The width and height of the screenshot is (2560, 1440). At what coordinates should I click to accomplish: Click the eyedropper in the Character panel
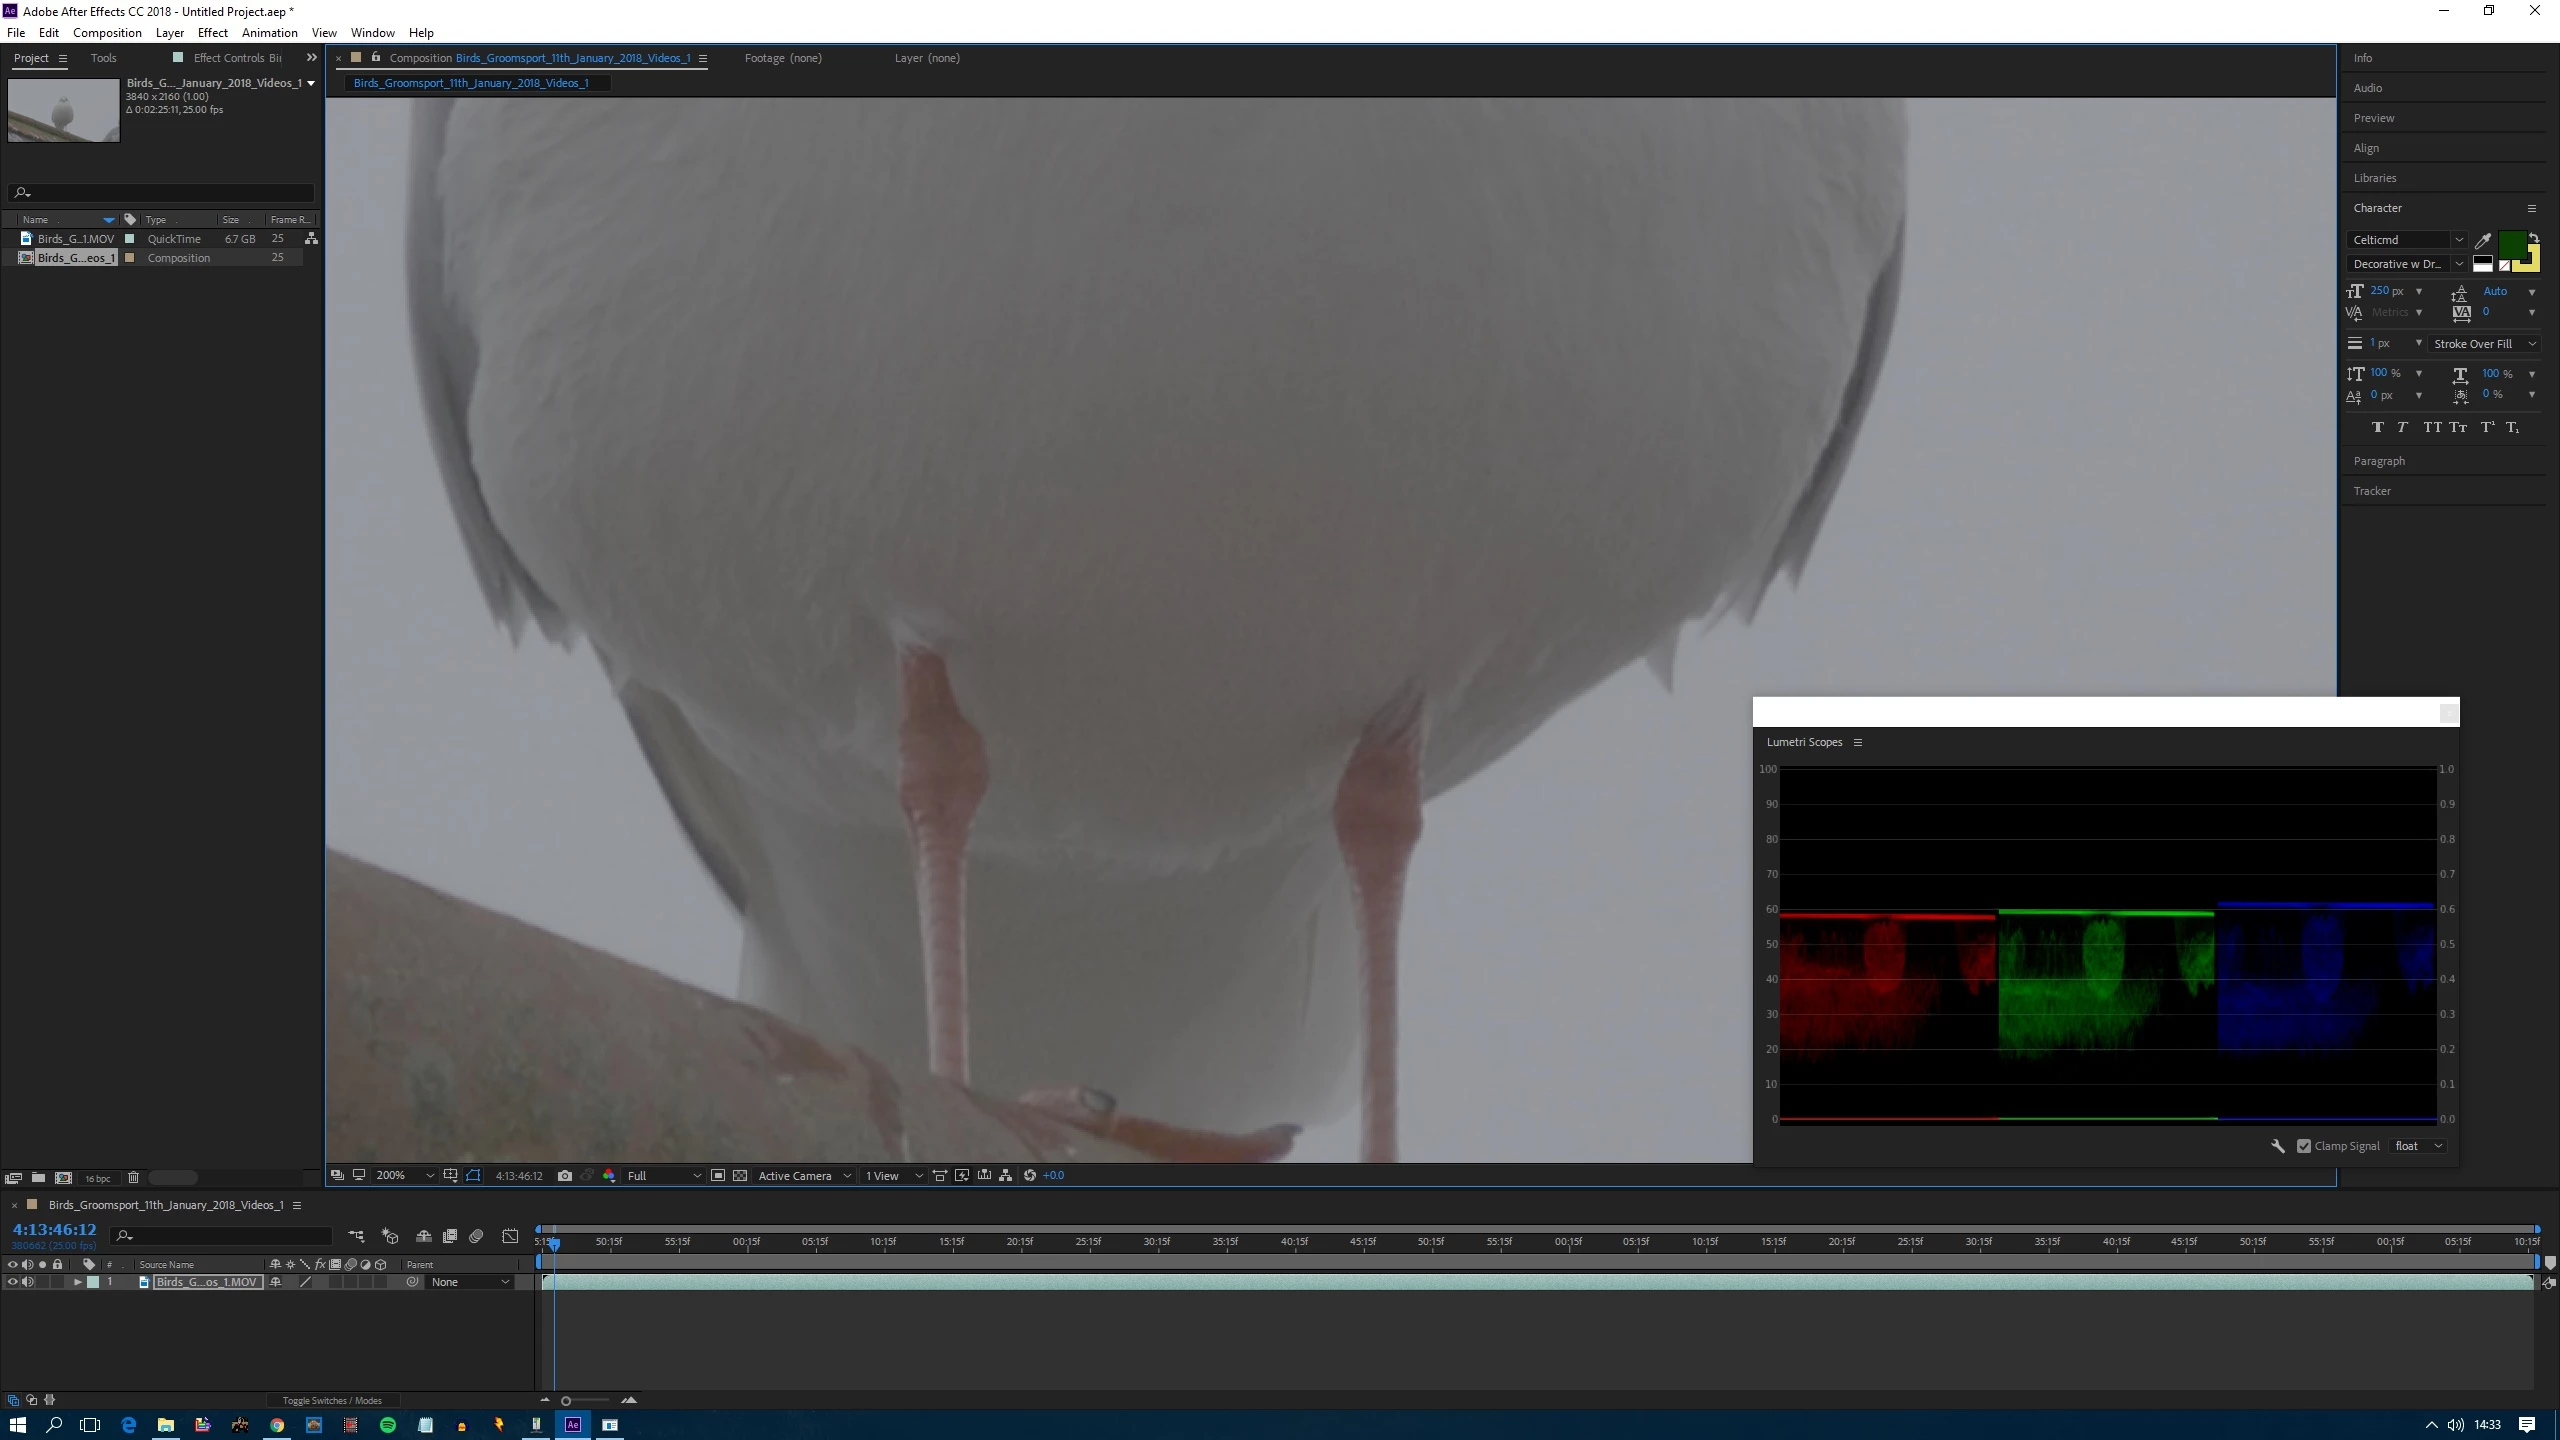click(2482, 240)
